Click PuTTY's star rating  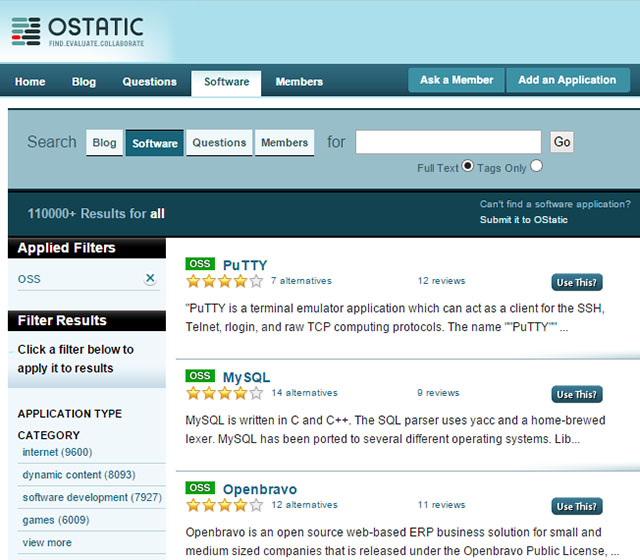point(224,281)
